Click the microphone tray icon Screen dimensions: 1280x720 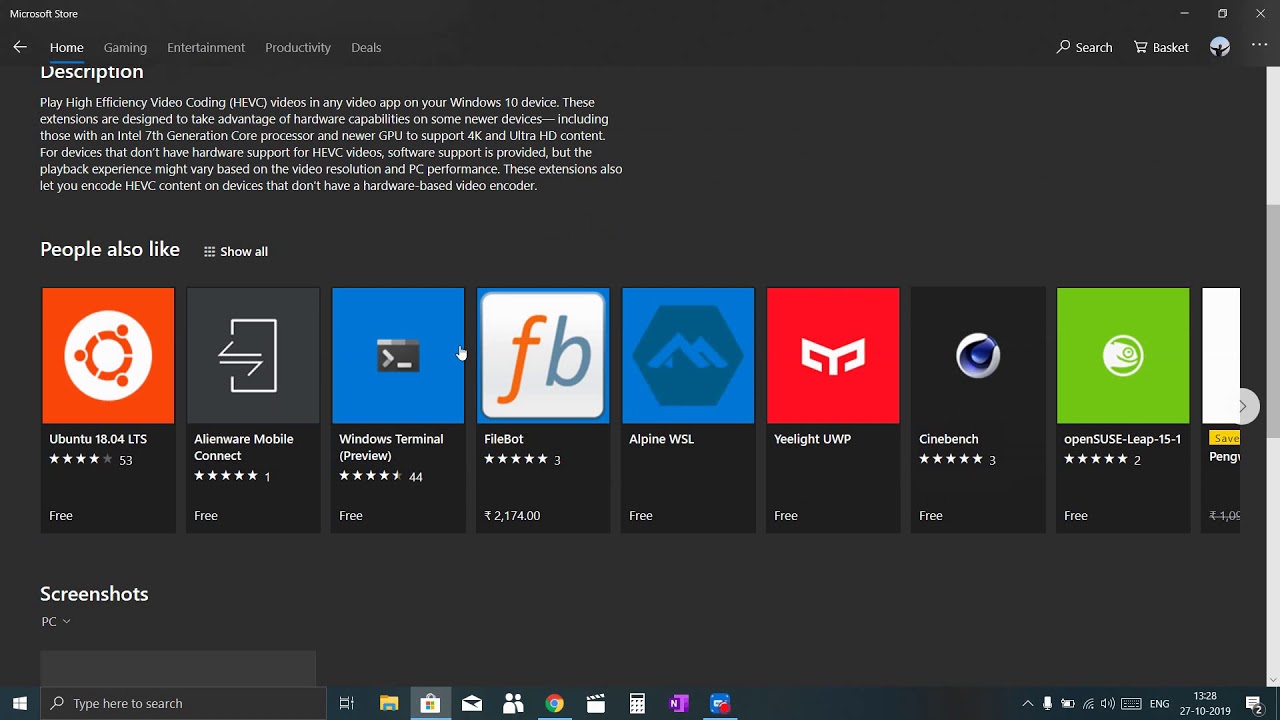[x=1047, y=703]
